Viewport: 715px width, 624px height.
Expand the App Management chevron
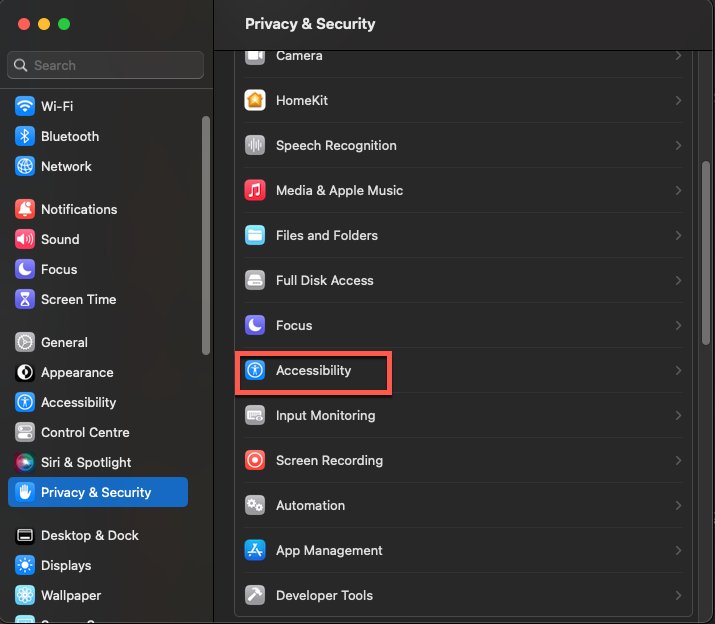(x=679, y=551)
